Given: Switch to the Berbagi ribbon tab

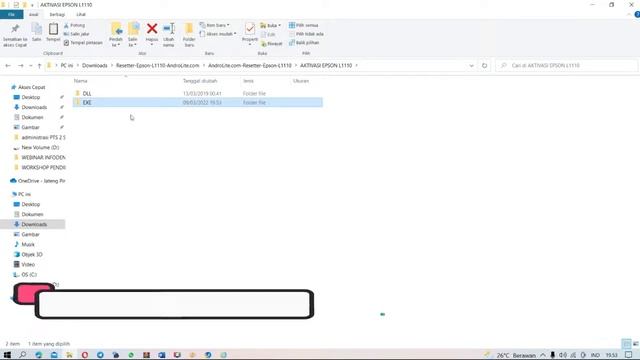Looking at the screenshot, I should tap(57, 14).
